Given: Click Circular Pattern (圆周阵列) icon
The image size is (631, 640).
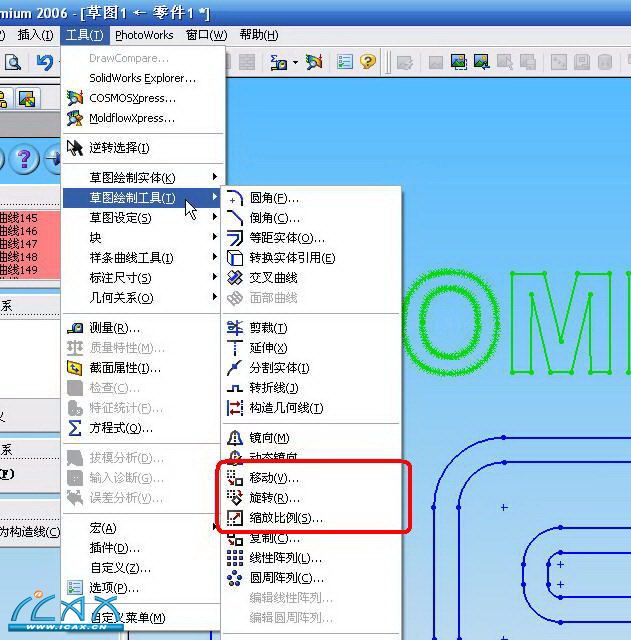Looking at the screenshot, I should pos(235,578).
